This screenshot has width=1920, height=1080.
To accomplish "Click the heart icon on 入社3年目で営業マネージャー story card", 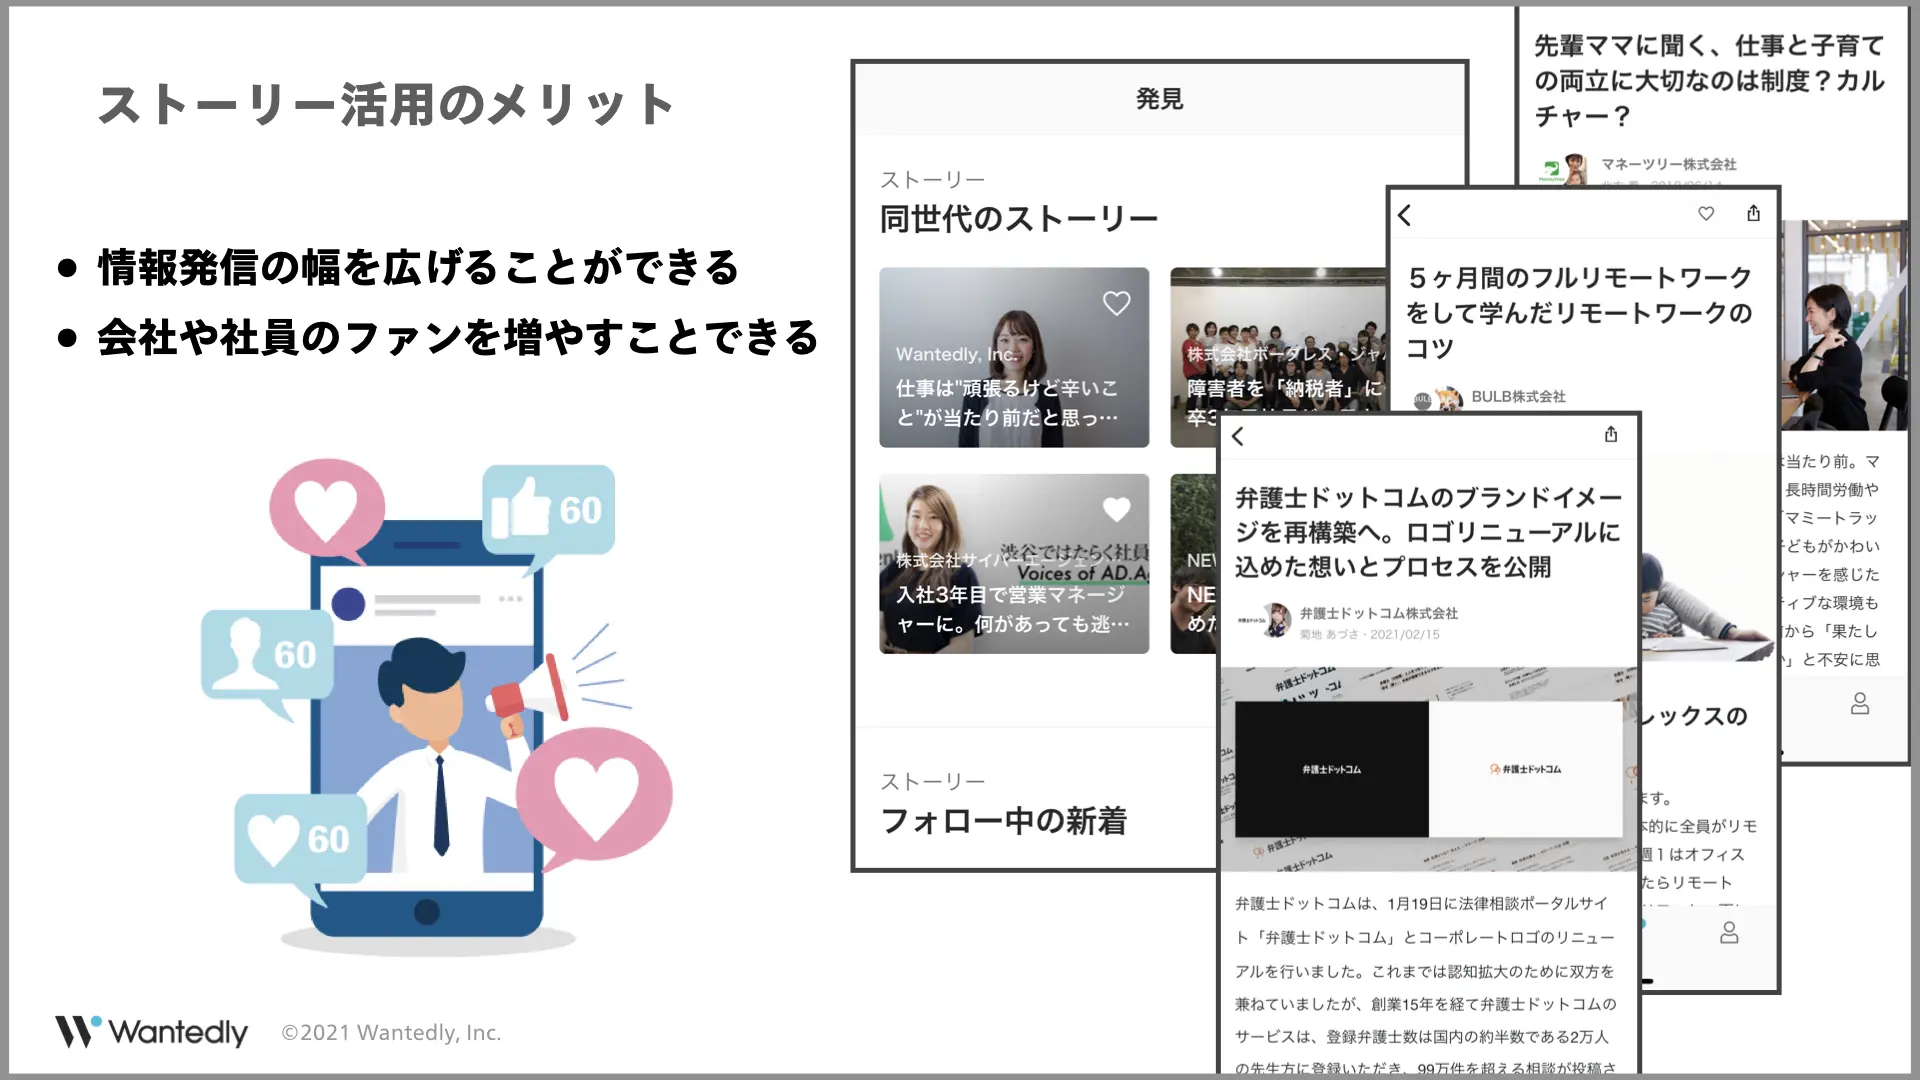I will click(1116, 509).
